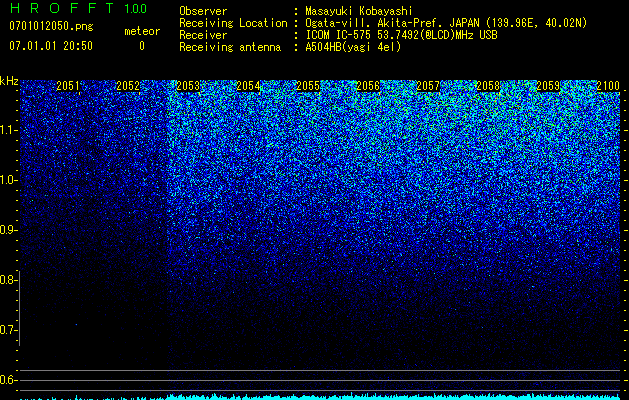Click the Ogata-vill. Akita-Pref. JAPAN location text
629x400 pixels.
point(446,23)
